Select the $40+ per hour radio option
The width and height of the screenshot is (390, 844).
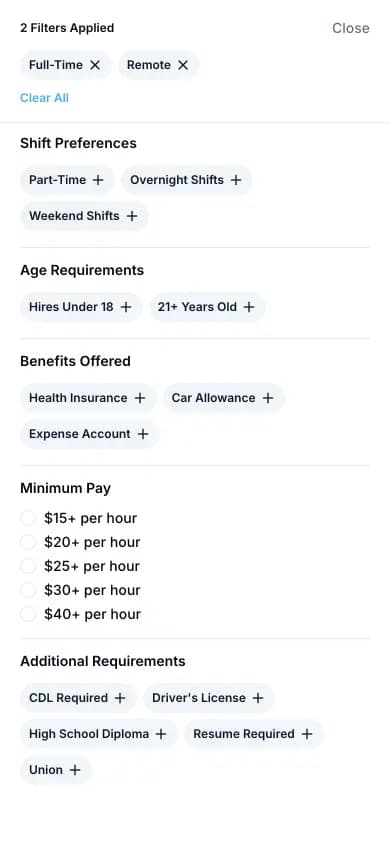(x=28, y=614)
